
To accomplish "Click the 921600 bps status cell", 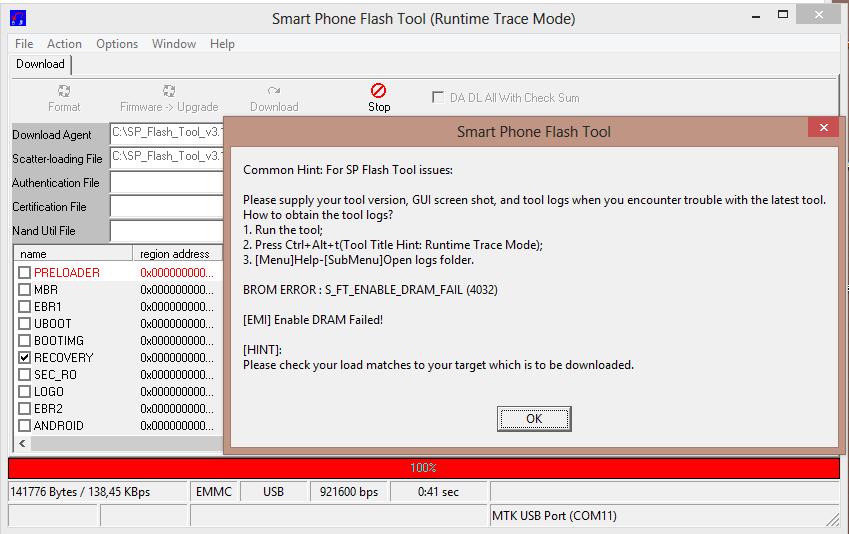I will [349, 492].
